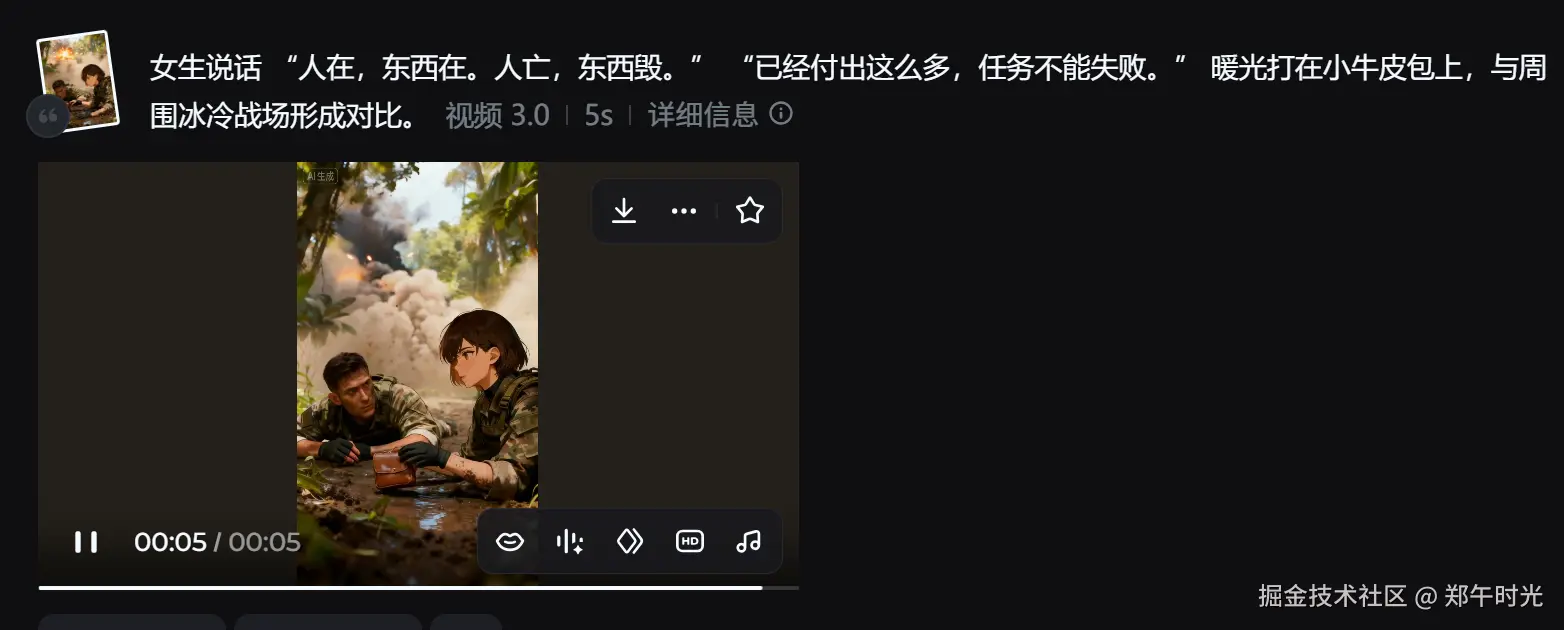Favorite the video with the star icon
This screenshot has height=630, width=1564.
[x=750, y=211]
